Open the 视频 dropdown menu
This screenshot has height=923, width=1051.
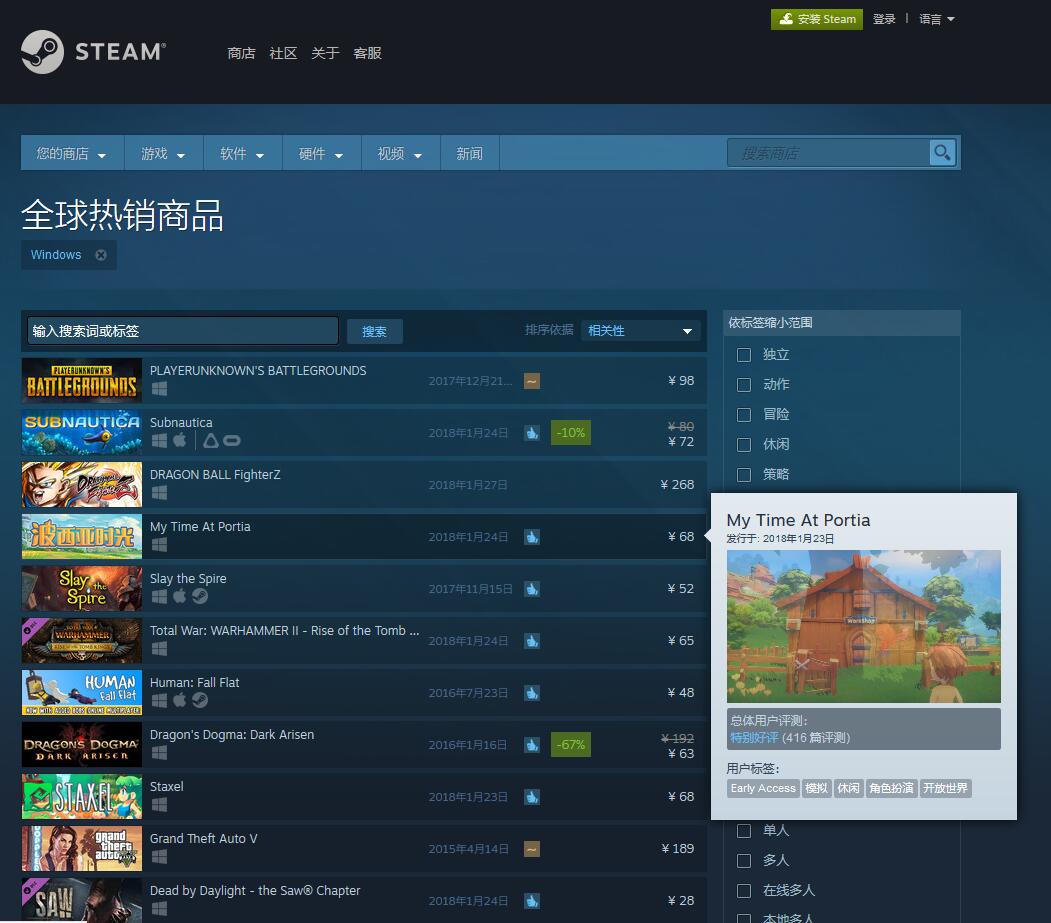point(400,153)
